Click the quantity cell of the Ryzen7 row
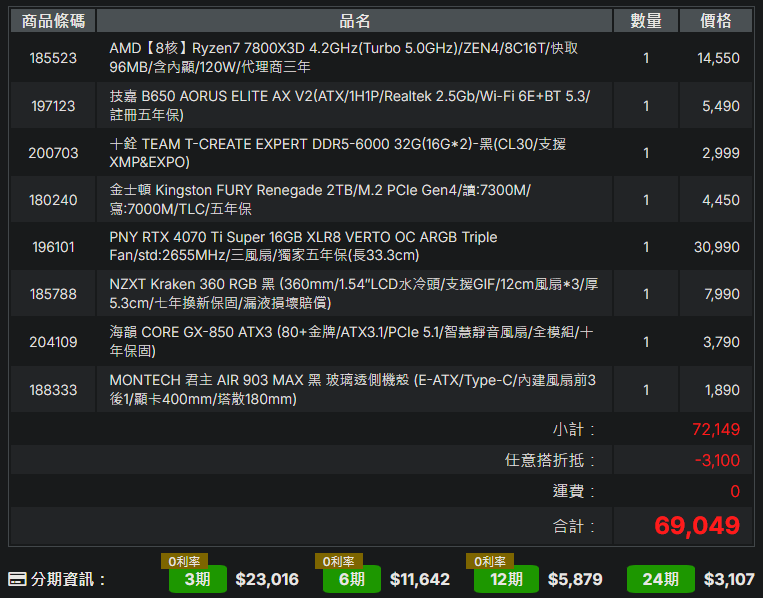 tap(646, 58)
